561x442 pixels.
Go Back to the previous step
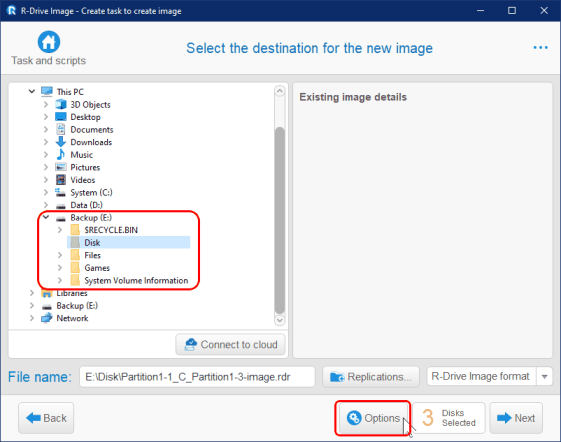pos(46,418)
